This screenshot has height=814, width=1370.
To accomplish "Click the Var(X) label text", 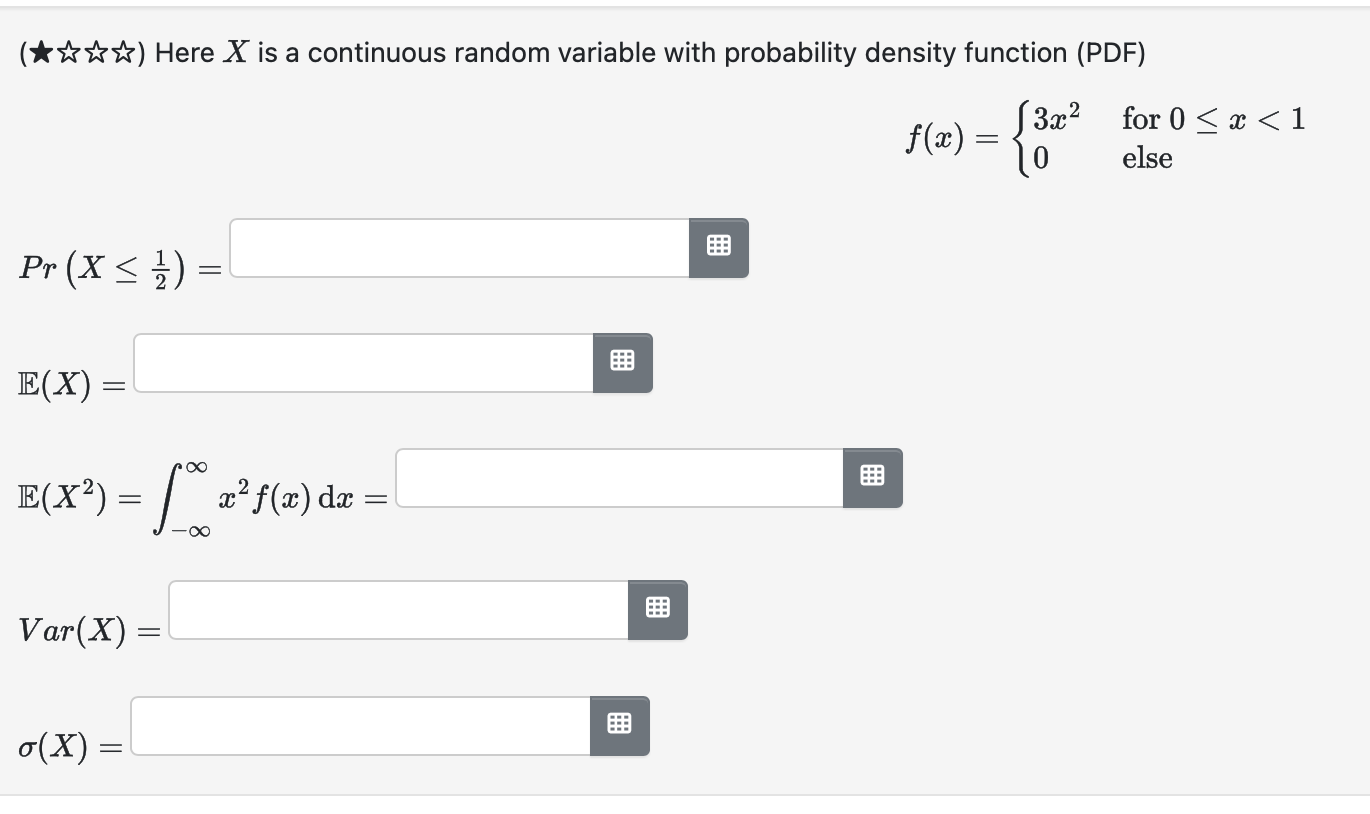I will (70, 628).
